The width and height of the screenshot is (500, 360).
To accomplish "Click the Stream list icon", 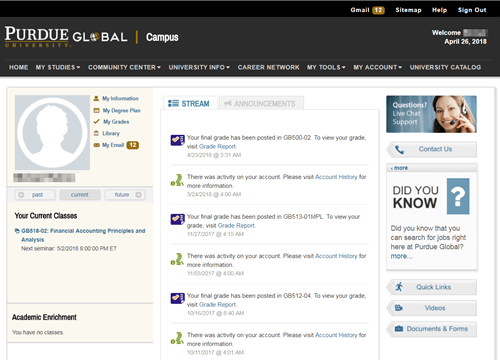I will tap(173, 103).
